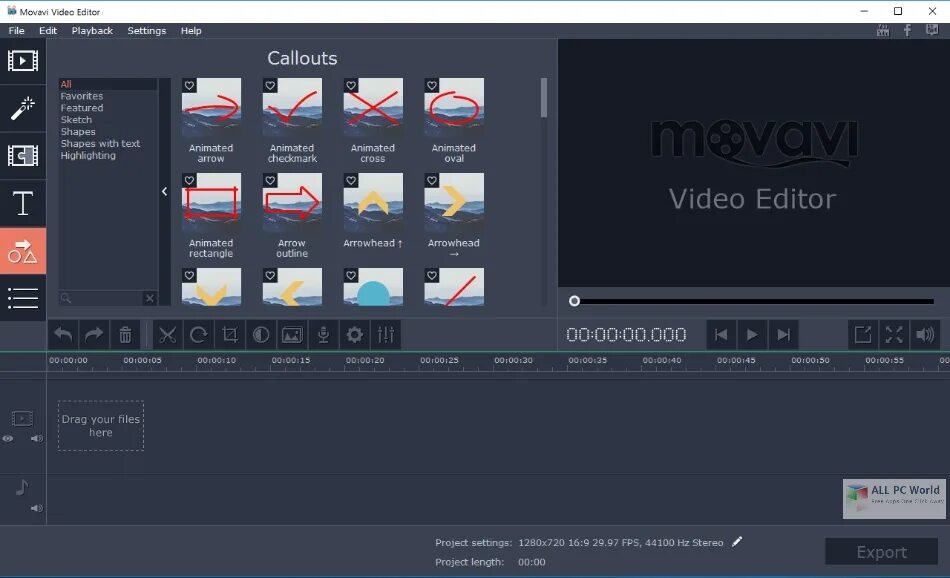
Task: Open the Edit menu
Action: (48, 30)
